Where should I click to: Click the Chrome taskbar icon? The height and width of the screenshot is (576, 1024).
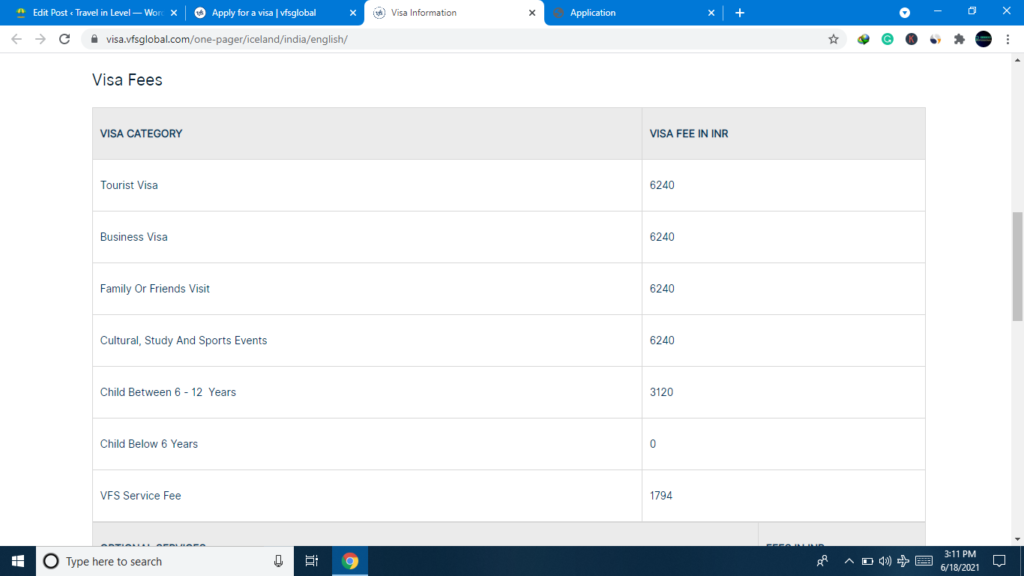click(x=350, y=561)
